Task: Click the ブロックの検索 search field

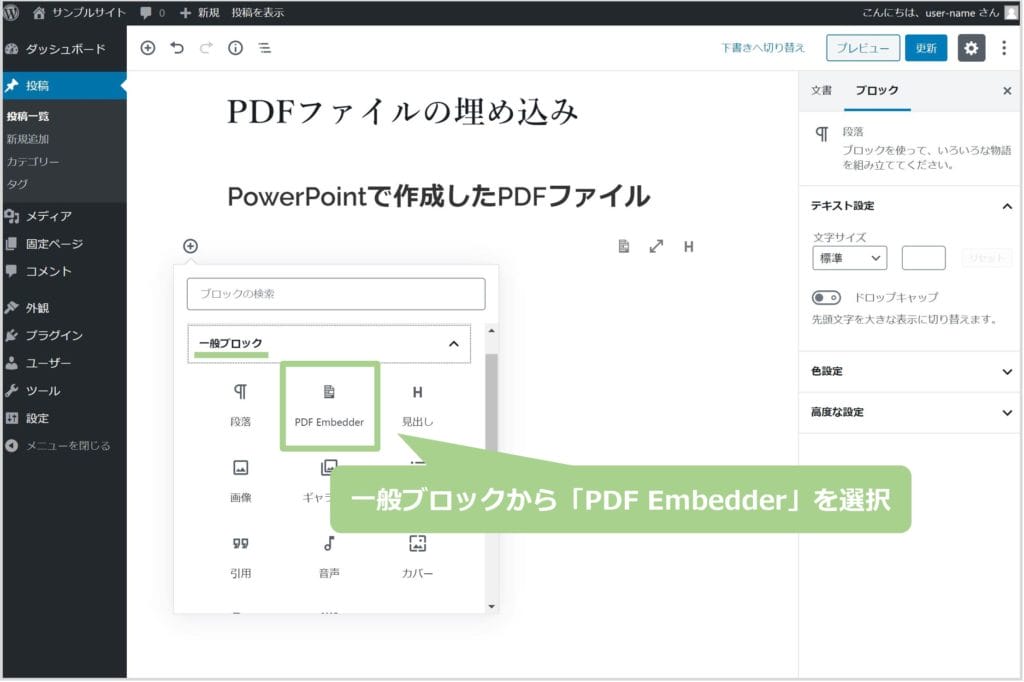Action: tap(335, 294)
